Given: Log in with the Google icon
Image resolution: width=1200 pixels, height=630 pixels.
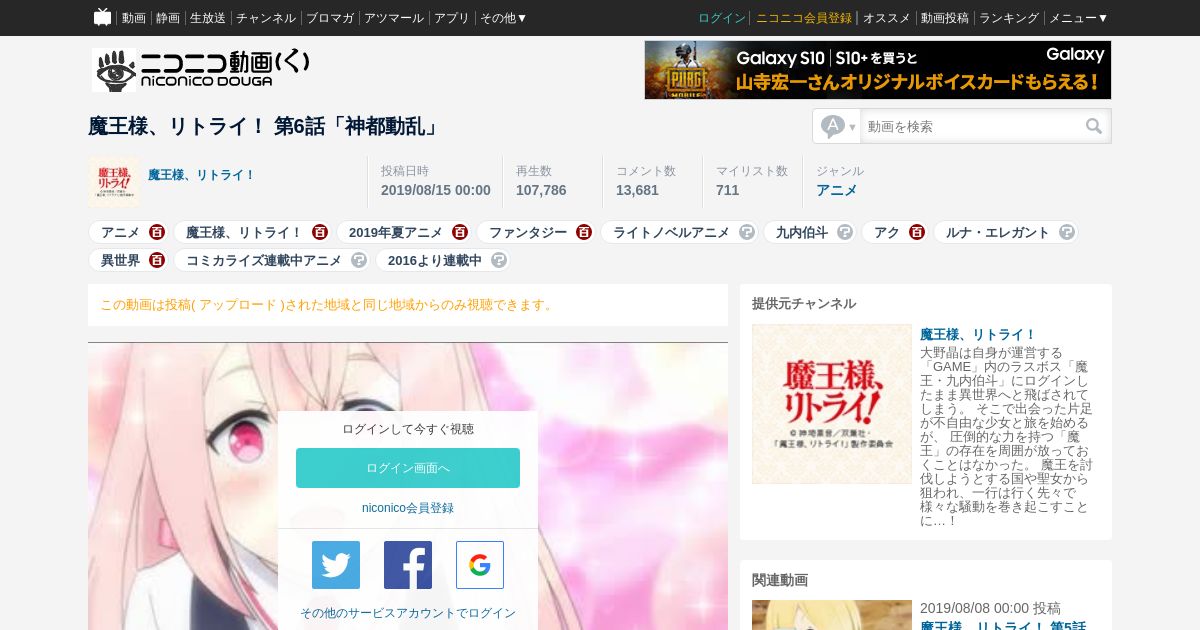Looking at the screenshot, I should point(480,565).
